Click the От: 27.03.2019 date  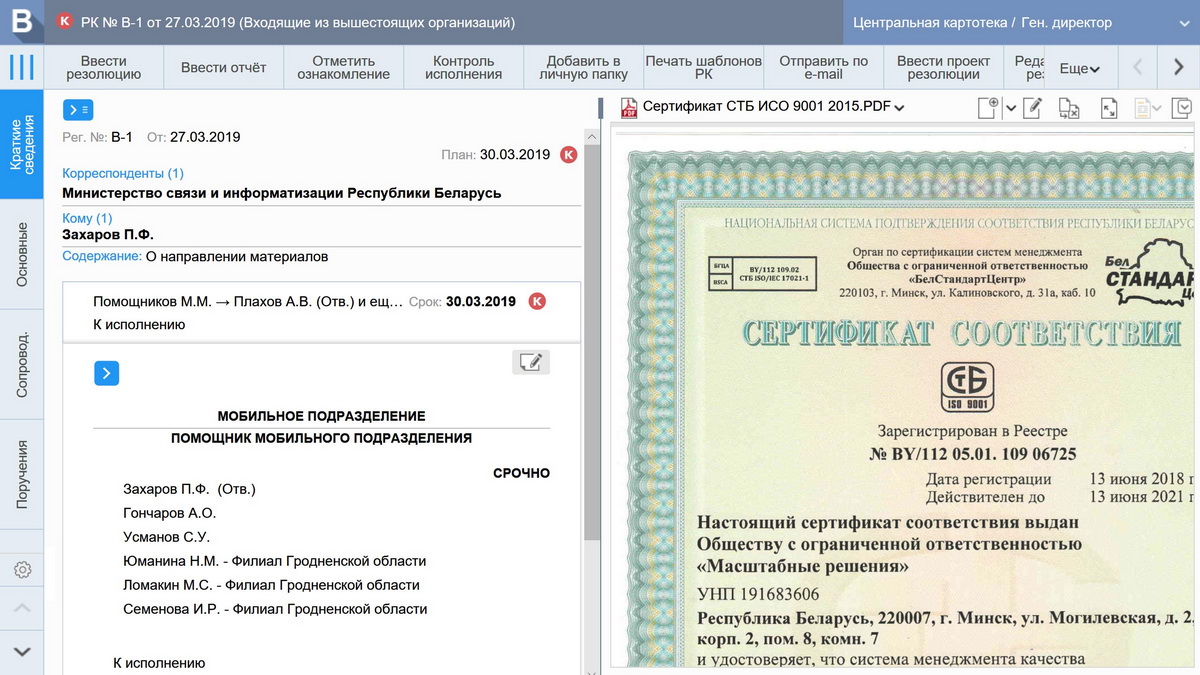(x=194, y=137)
